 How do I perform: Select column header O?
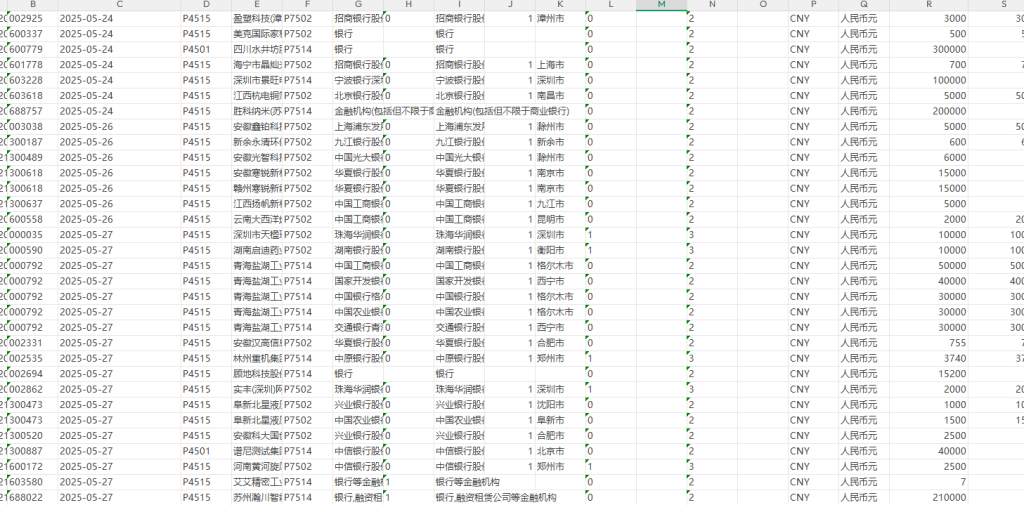point(763,5)
